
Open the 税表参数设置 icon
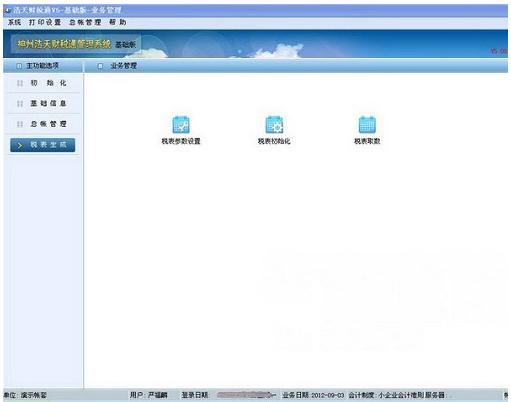181,125
